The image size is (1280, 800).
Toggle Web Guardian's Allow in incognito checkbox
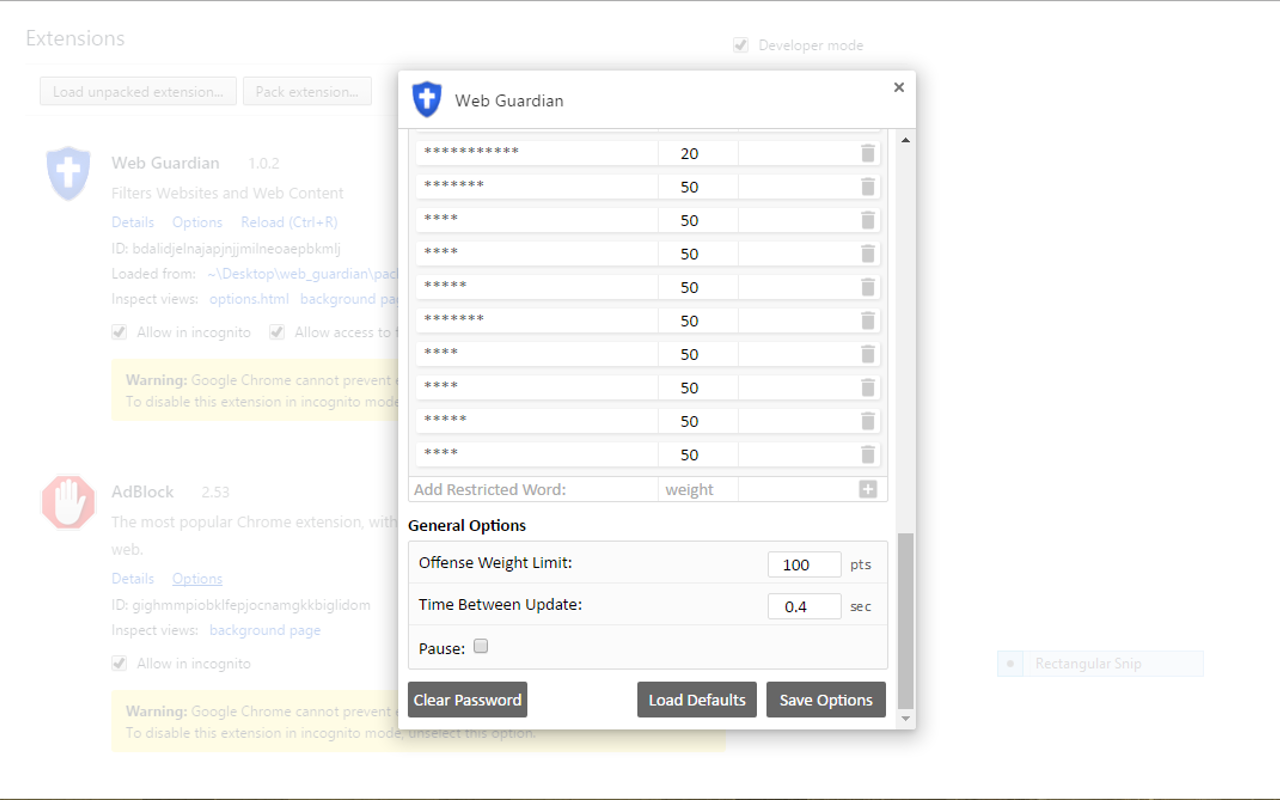[x=119, y=332]
